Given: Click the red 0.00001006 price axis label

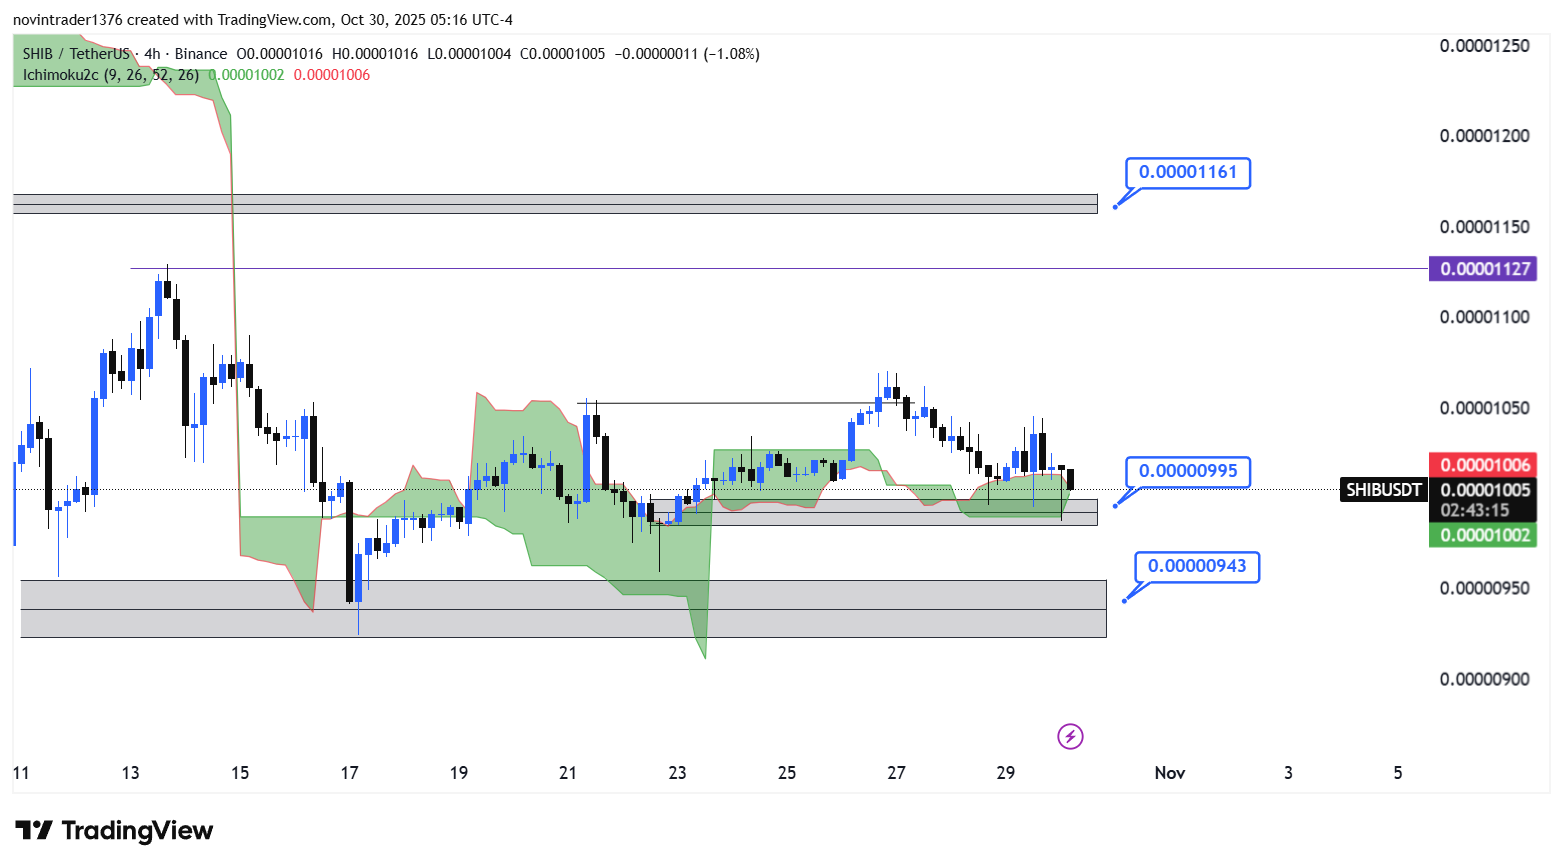Looking at the screenshot, I should pyautogui.click(x=1484, y=465).
